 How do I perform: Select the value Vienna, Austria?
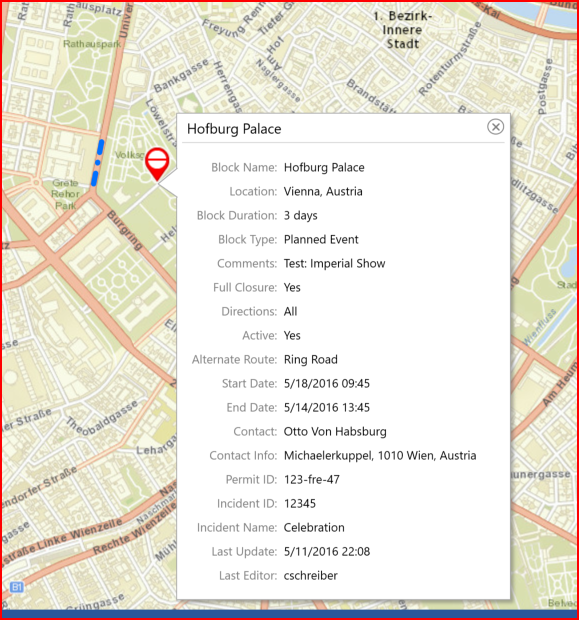point(323,191)
